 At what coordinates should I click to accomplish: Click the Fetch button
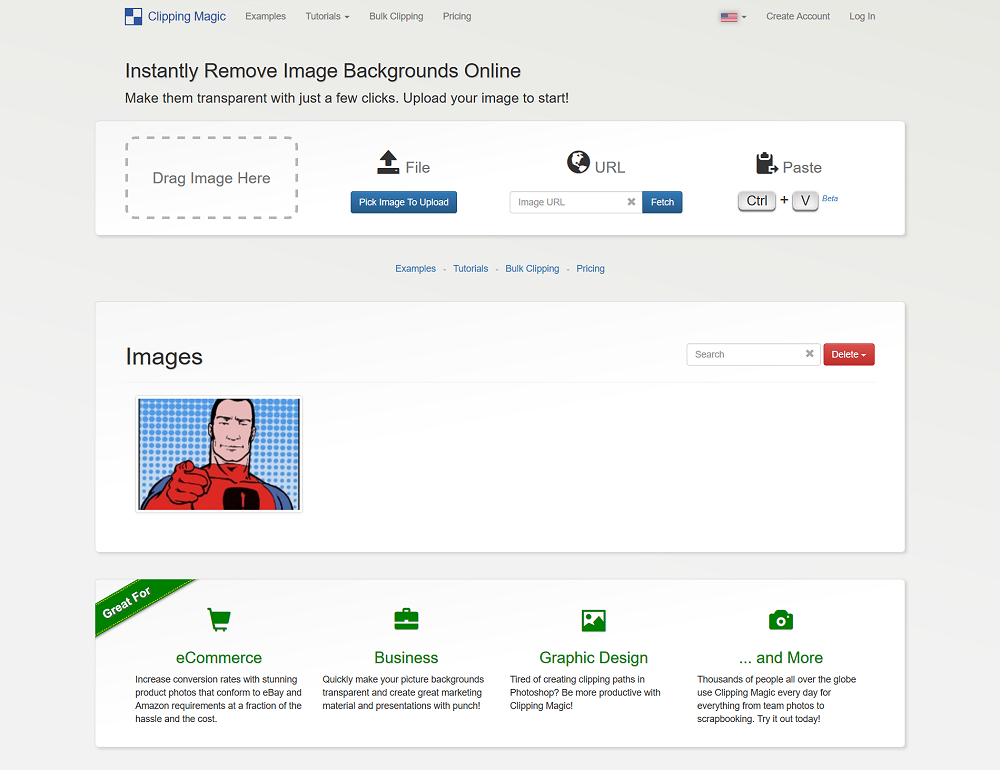tap(662, 202)
